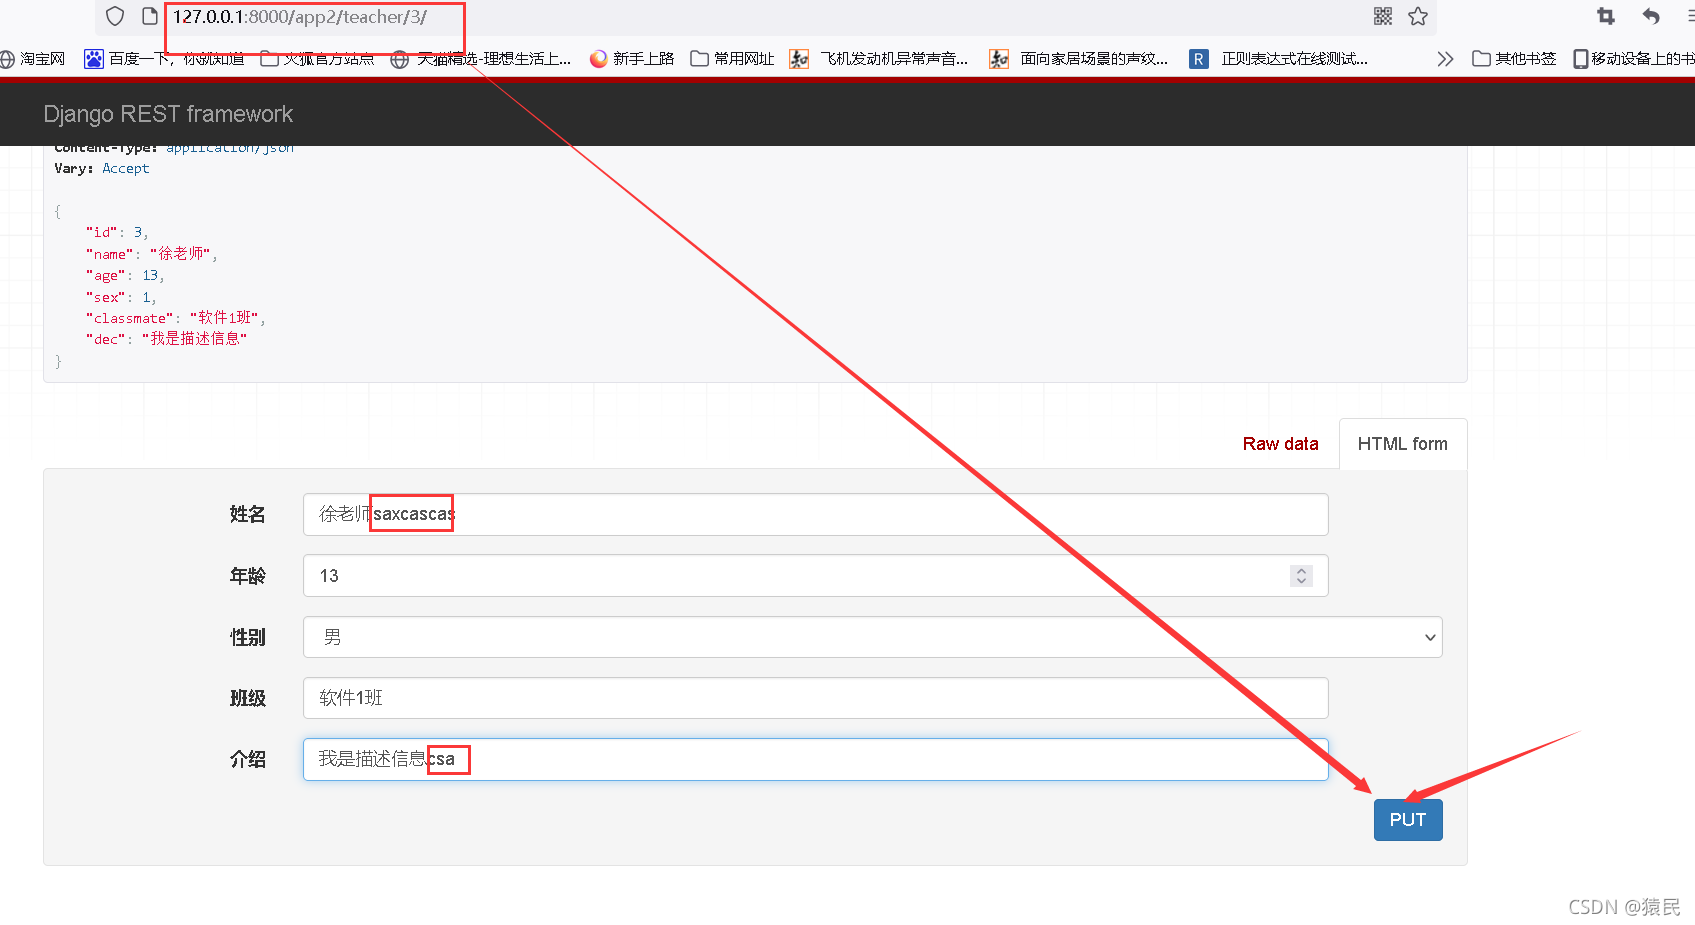1695x925 pixels.
Task: Click the 姓名 form label
Action: coord(248,514)
